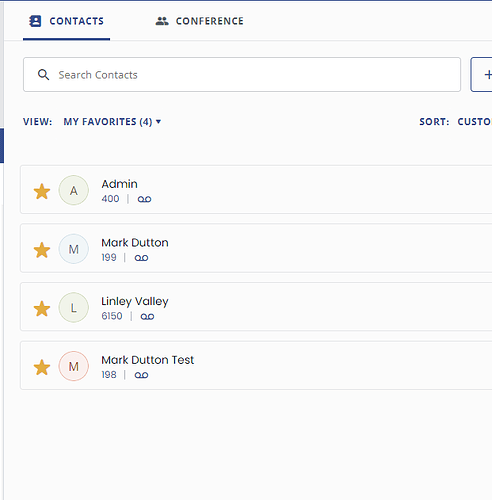Open the Mark Dutton contact name

(x=135, y=243)
